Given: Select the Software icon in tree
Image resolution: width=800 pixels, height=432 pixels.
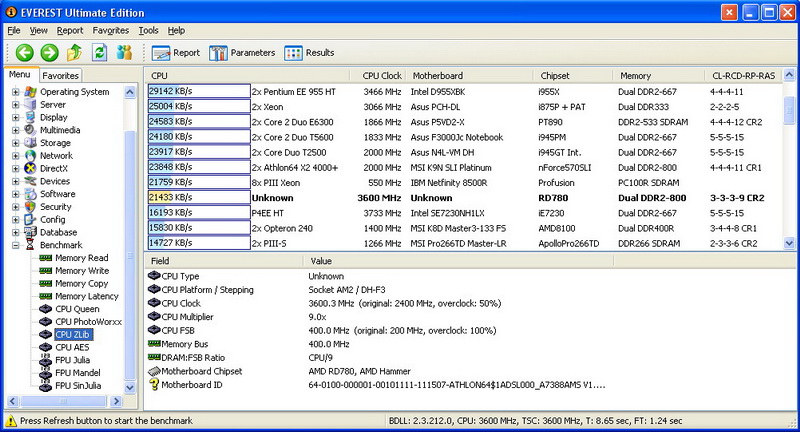Looking at the screenshot, I should (x=31, y=194).
